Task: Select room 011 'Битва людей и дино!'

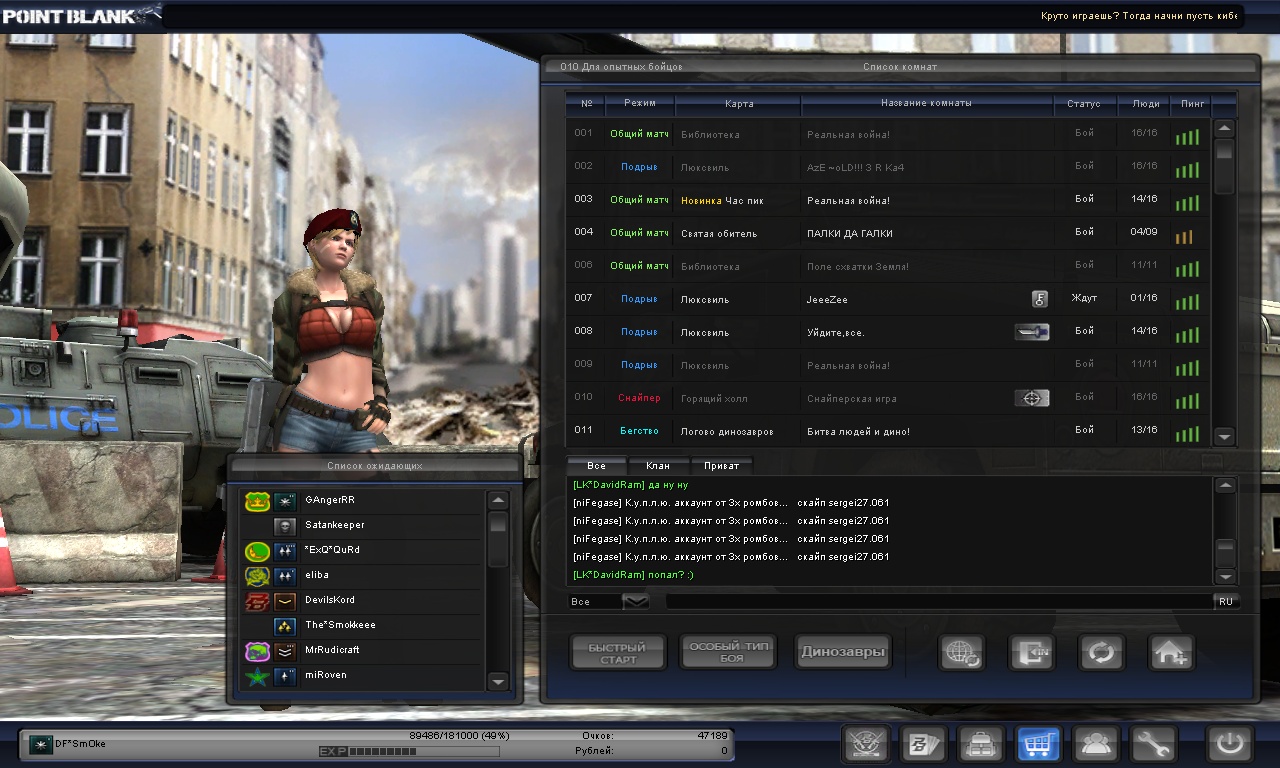Action: (x=888, y=431)
